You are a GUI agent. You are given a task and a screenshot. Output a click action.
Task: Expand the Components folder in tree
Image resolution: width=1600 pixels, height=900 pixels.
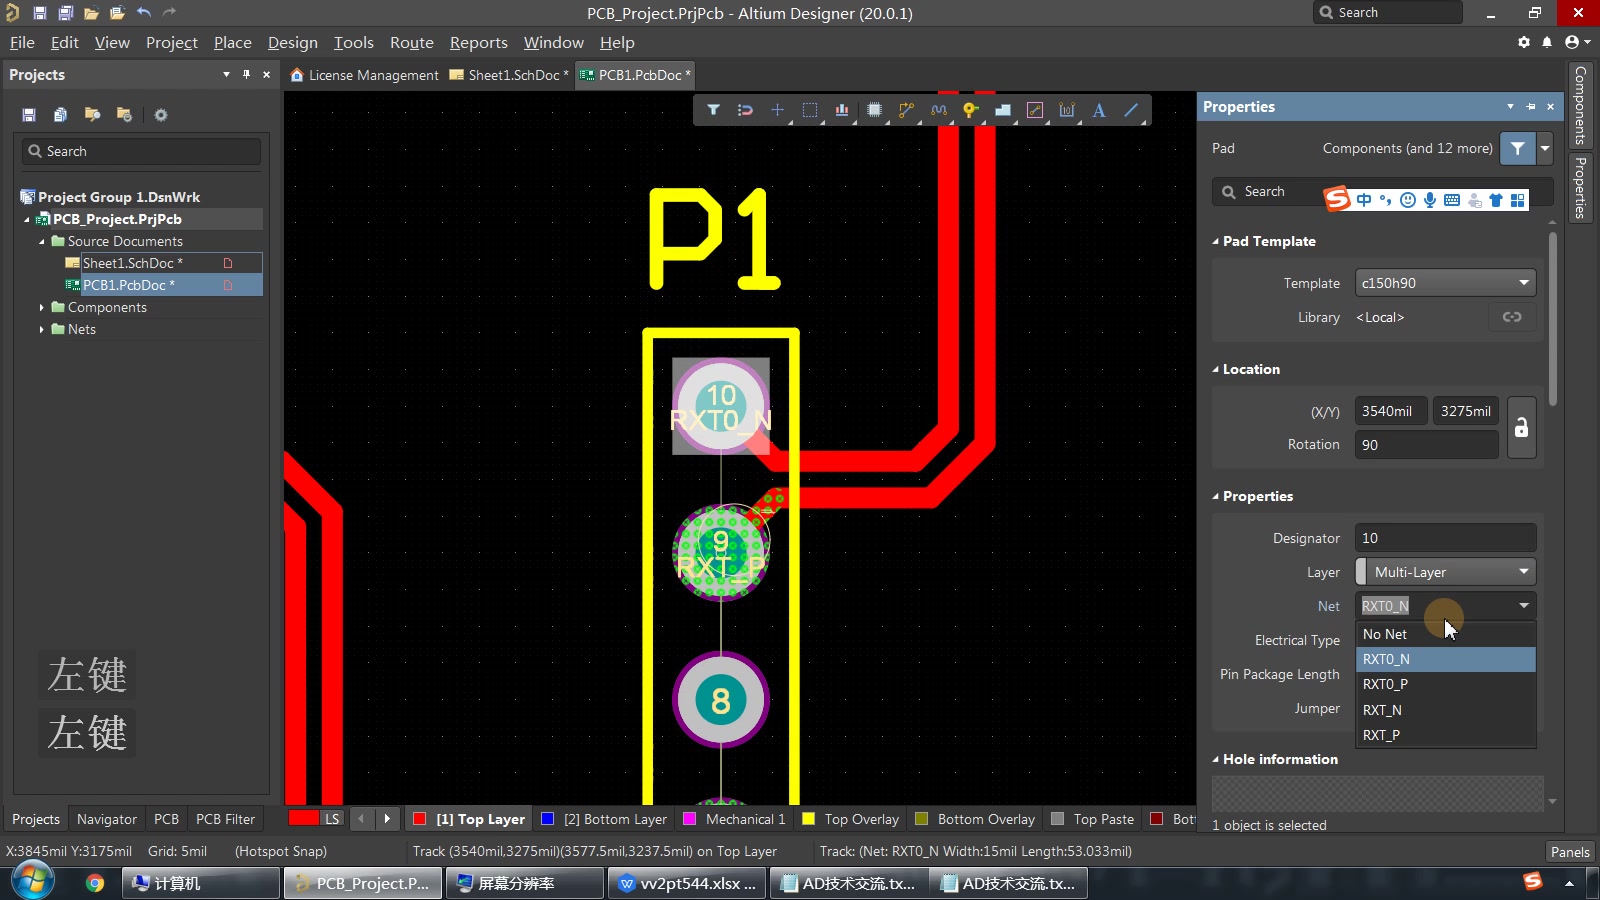pyautogui.click(x=41, y=307)
